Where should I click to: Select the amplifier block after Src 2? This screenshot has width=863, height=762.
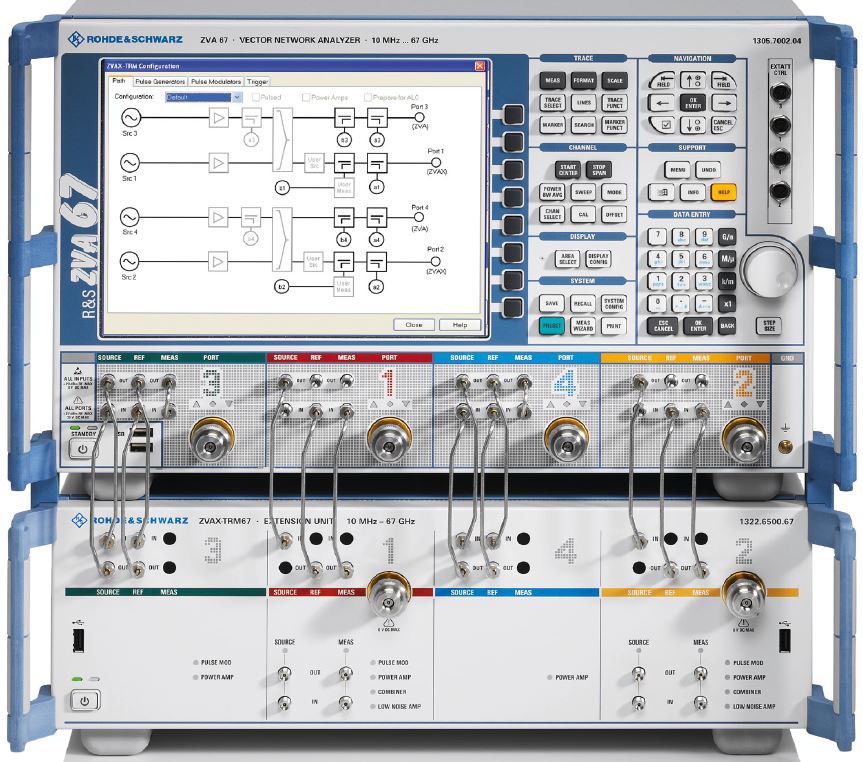tap(218, 262)
